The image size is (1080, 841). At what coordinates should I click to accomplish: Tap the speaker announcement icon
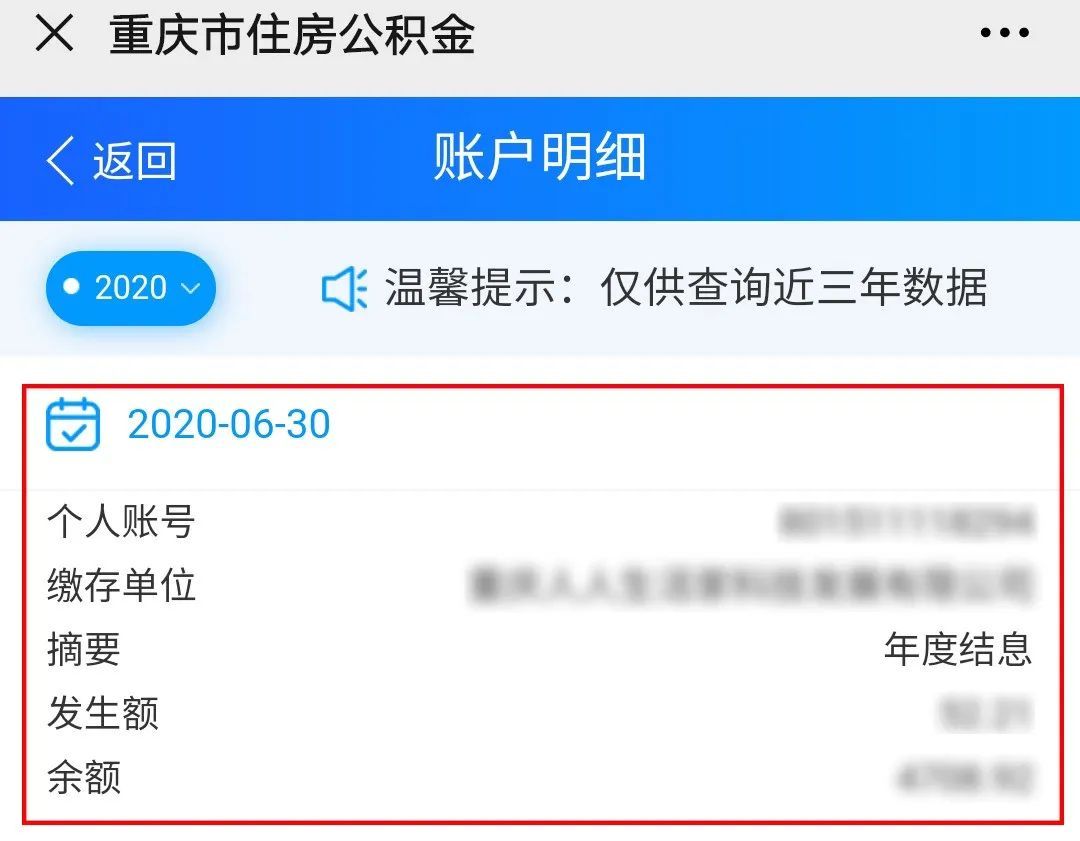tap(344, 289)
